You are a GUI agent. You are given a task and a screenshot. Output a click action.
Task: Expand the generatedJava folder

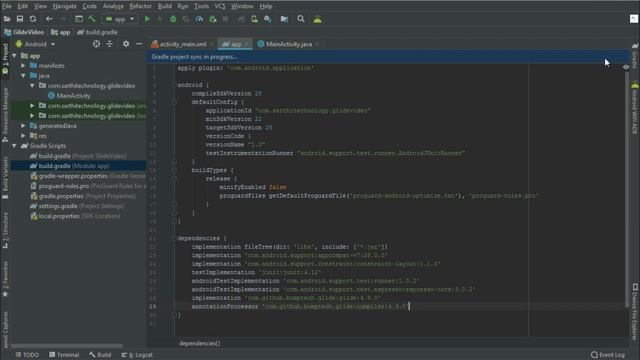[x=23, y=126]
